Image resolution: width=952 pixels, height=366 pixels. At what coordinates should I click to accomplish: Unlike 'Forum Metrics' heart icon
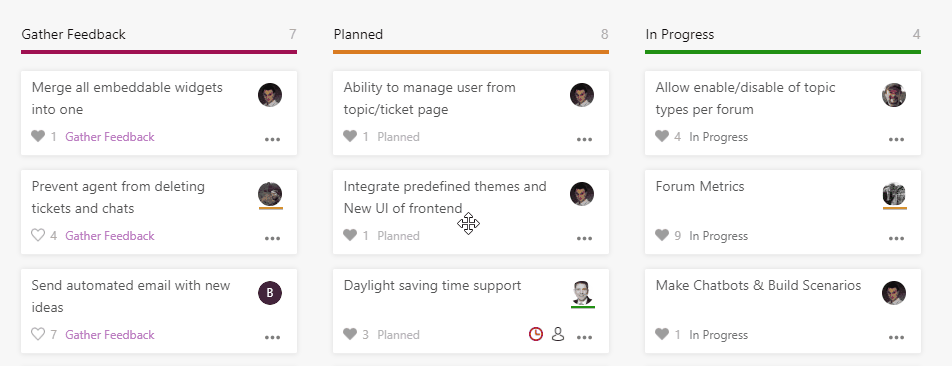tap(662, 236)
